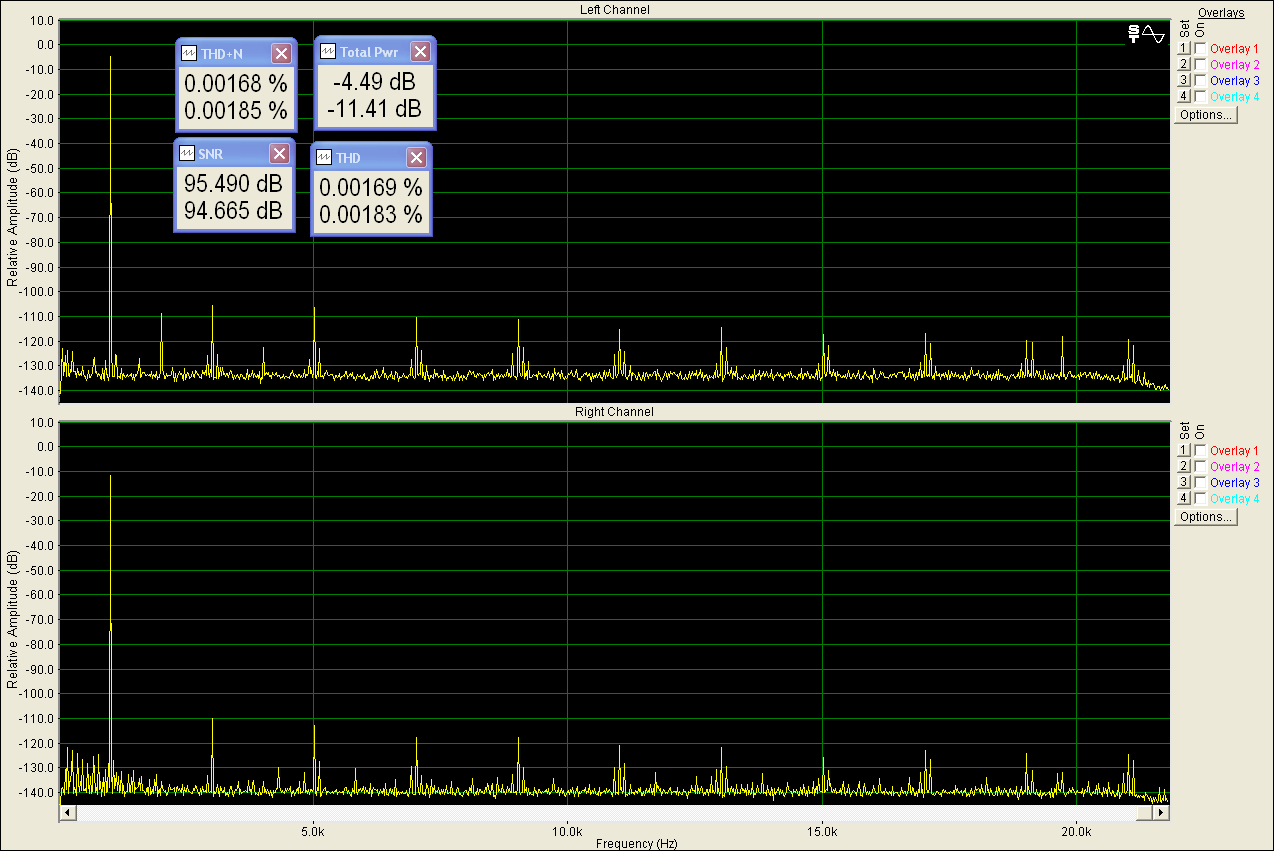
Task: Click the -11.41 dB total power reading
Action: [x=374, y=108]
